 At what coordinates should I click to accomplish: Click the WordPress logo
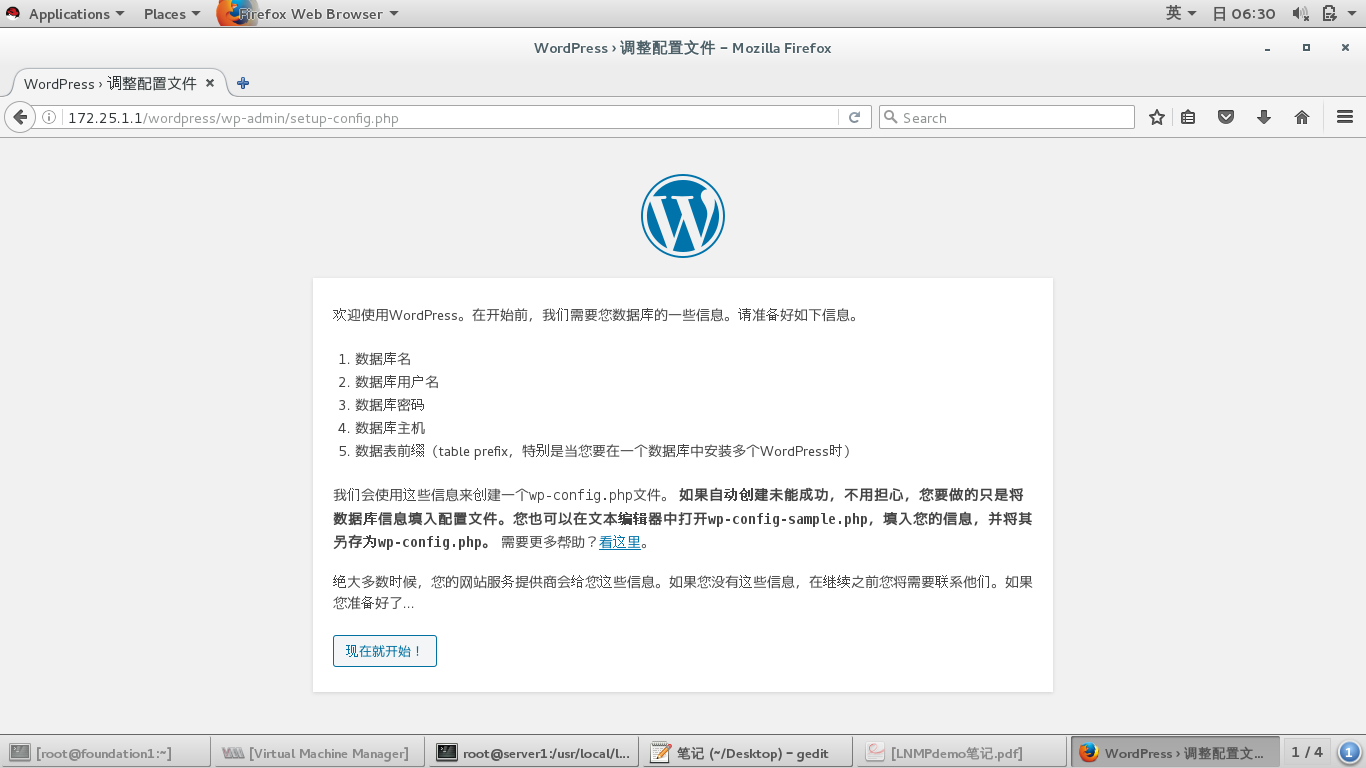click(683, 216)
